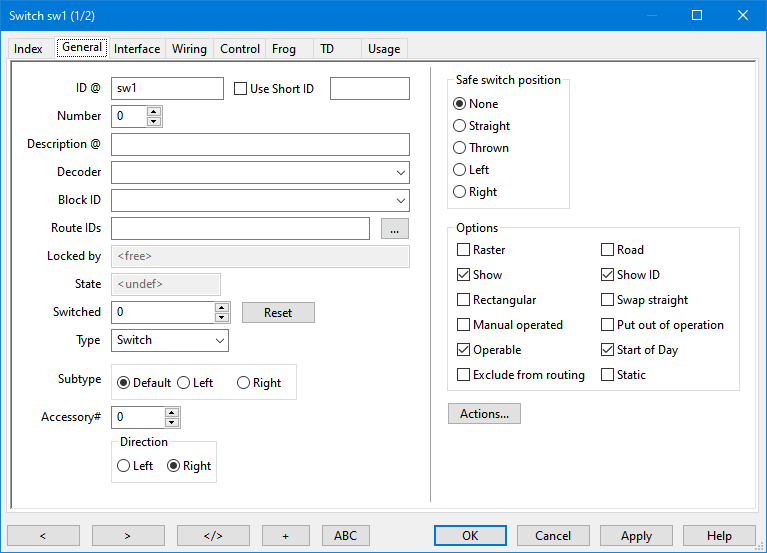Click the ABC button
This screenshot has width=767, height=553.
coord(345,536)
